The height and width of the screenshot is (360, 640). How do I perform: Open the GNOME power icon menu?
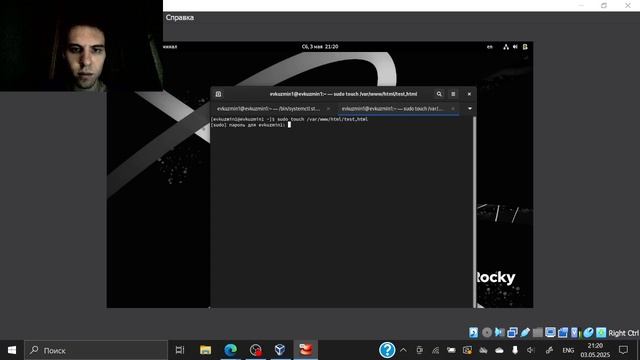[525, 47]
